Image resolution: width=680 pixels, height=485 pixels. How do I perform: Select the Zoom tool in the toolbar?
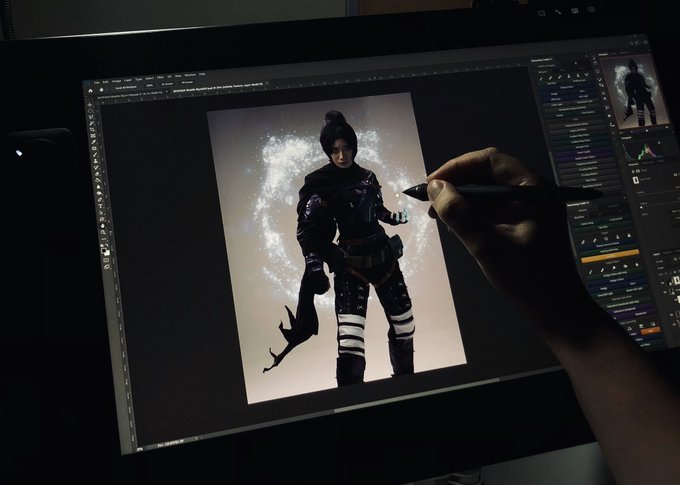[x=103, y=232]
